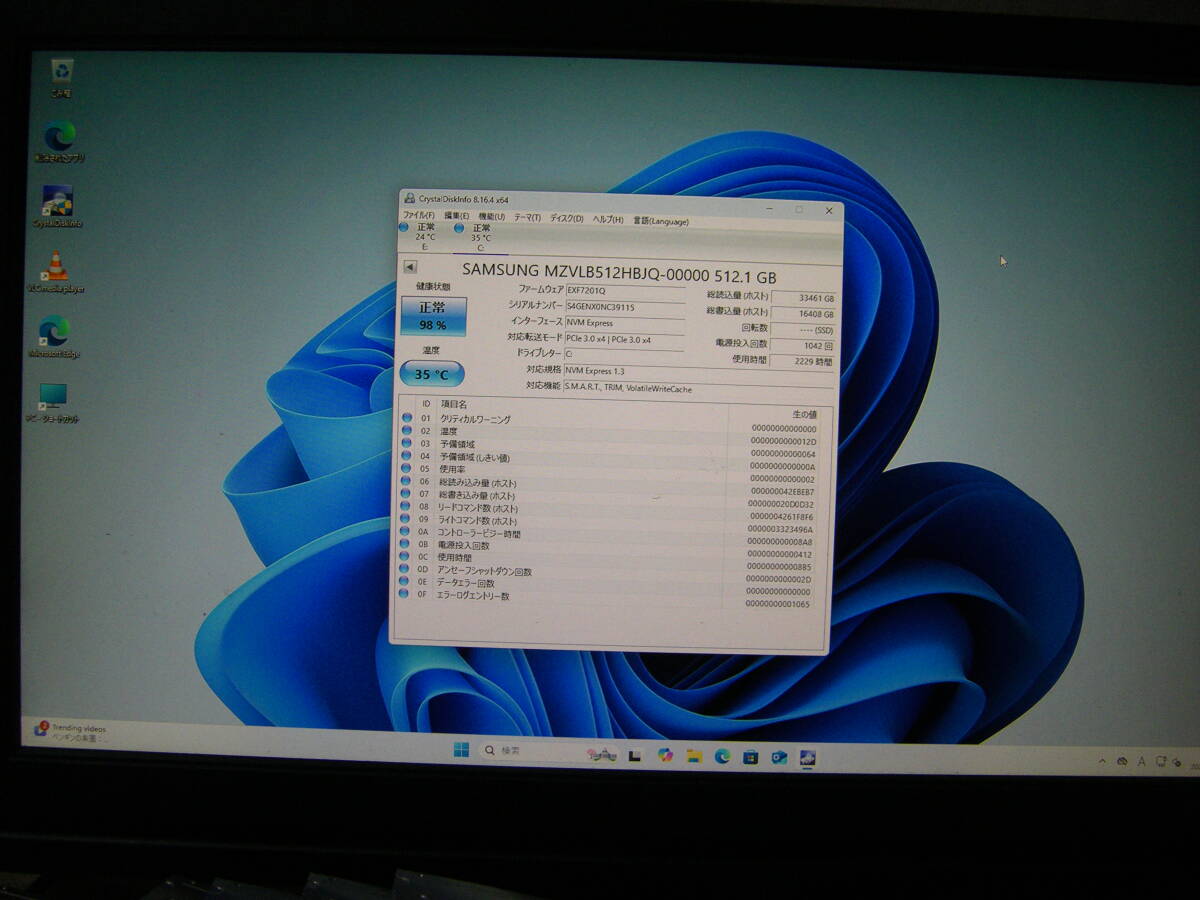Click status icon for 電源投入回数 row 0B

coord(406,544)
